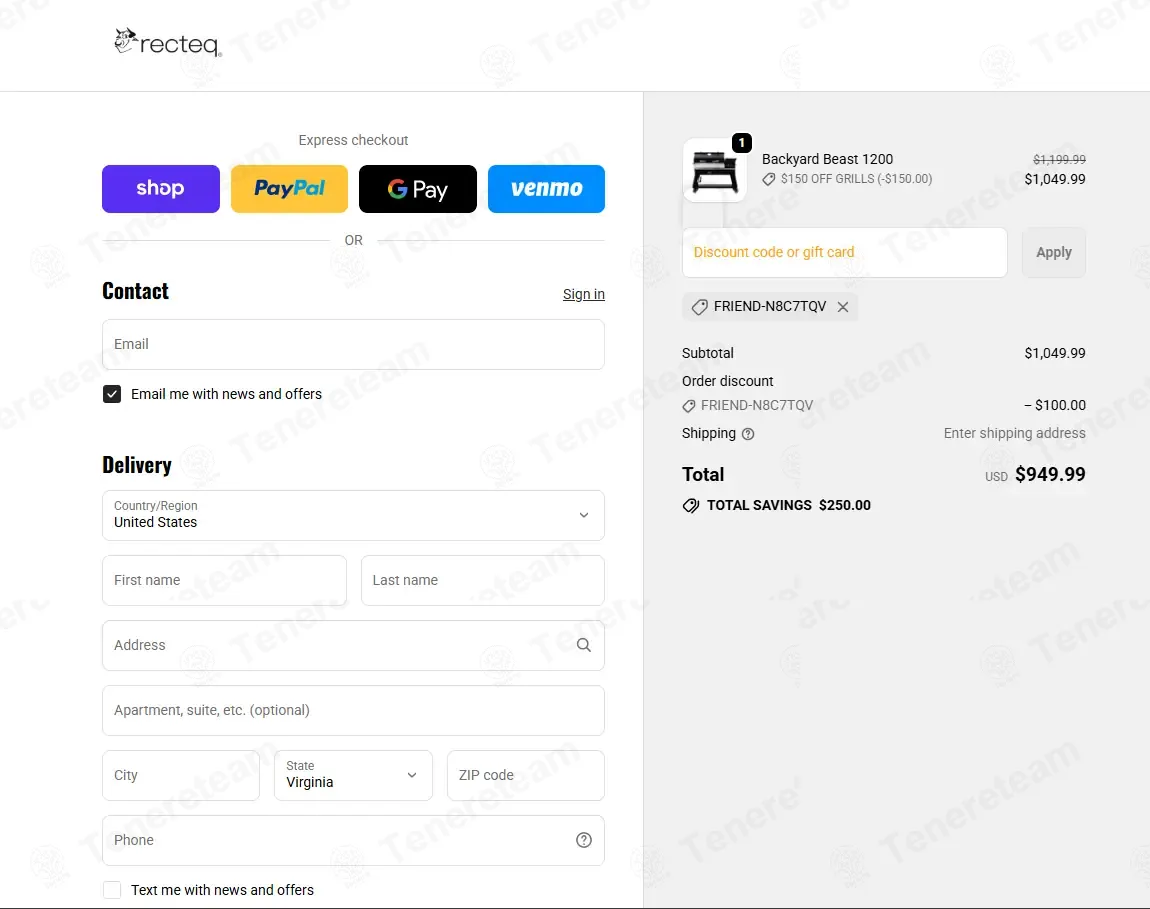Uncheck Email me with news and offers
Screen dimensions: 1150x909
coord(112,394)
